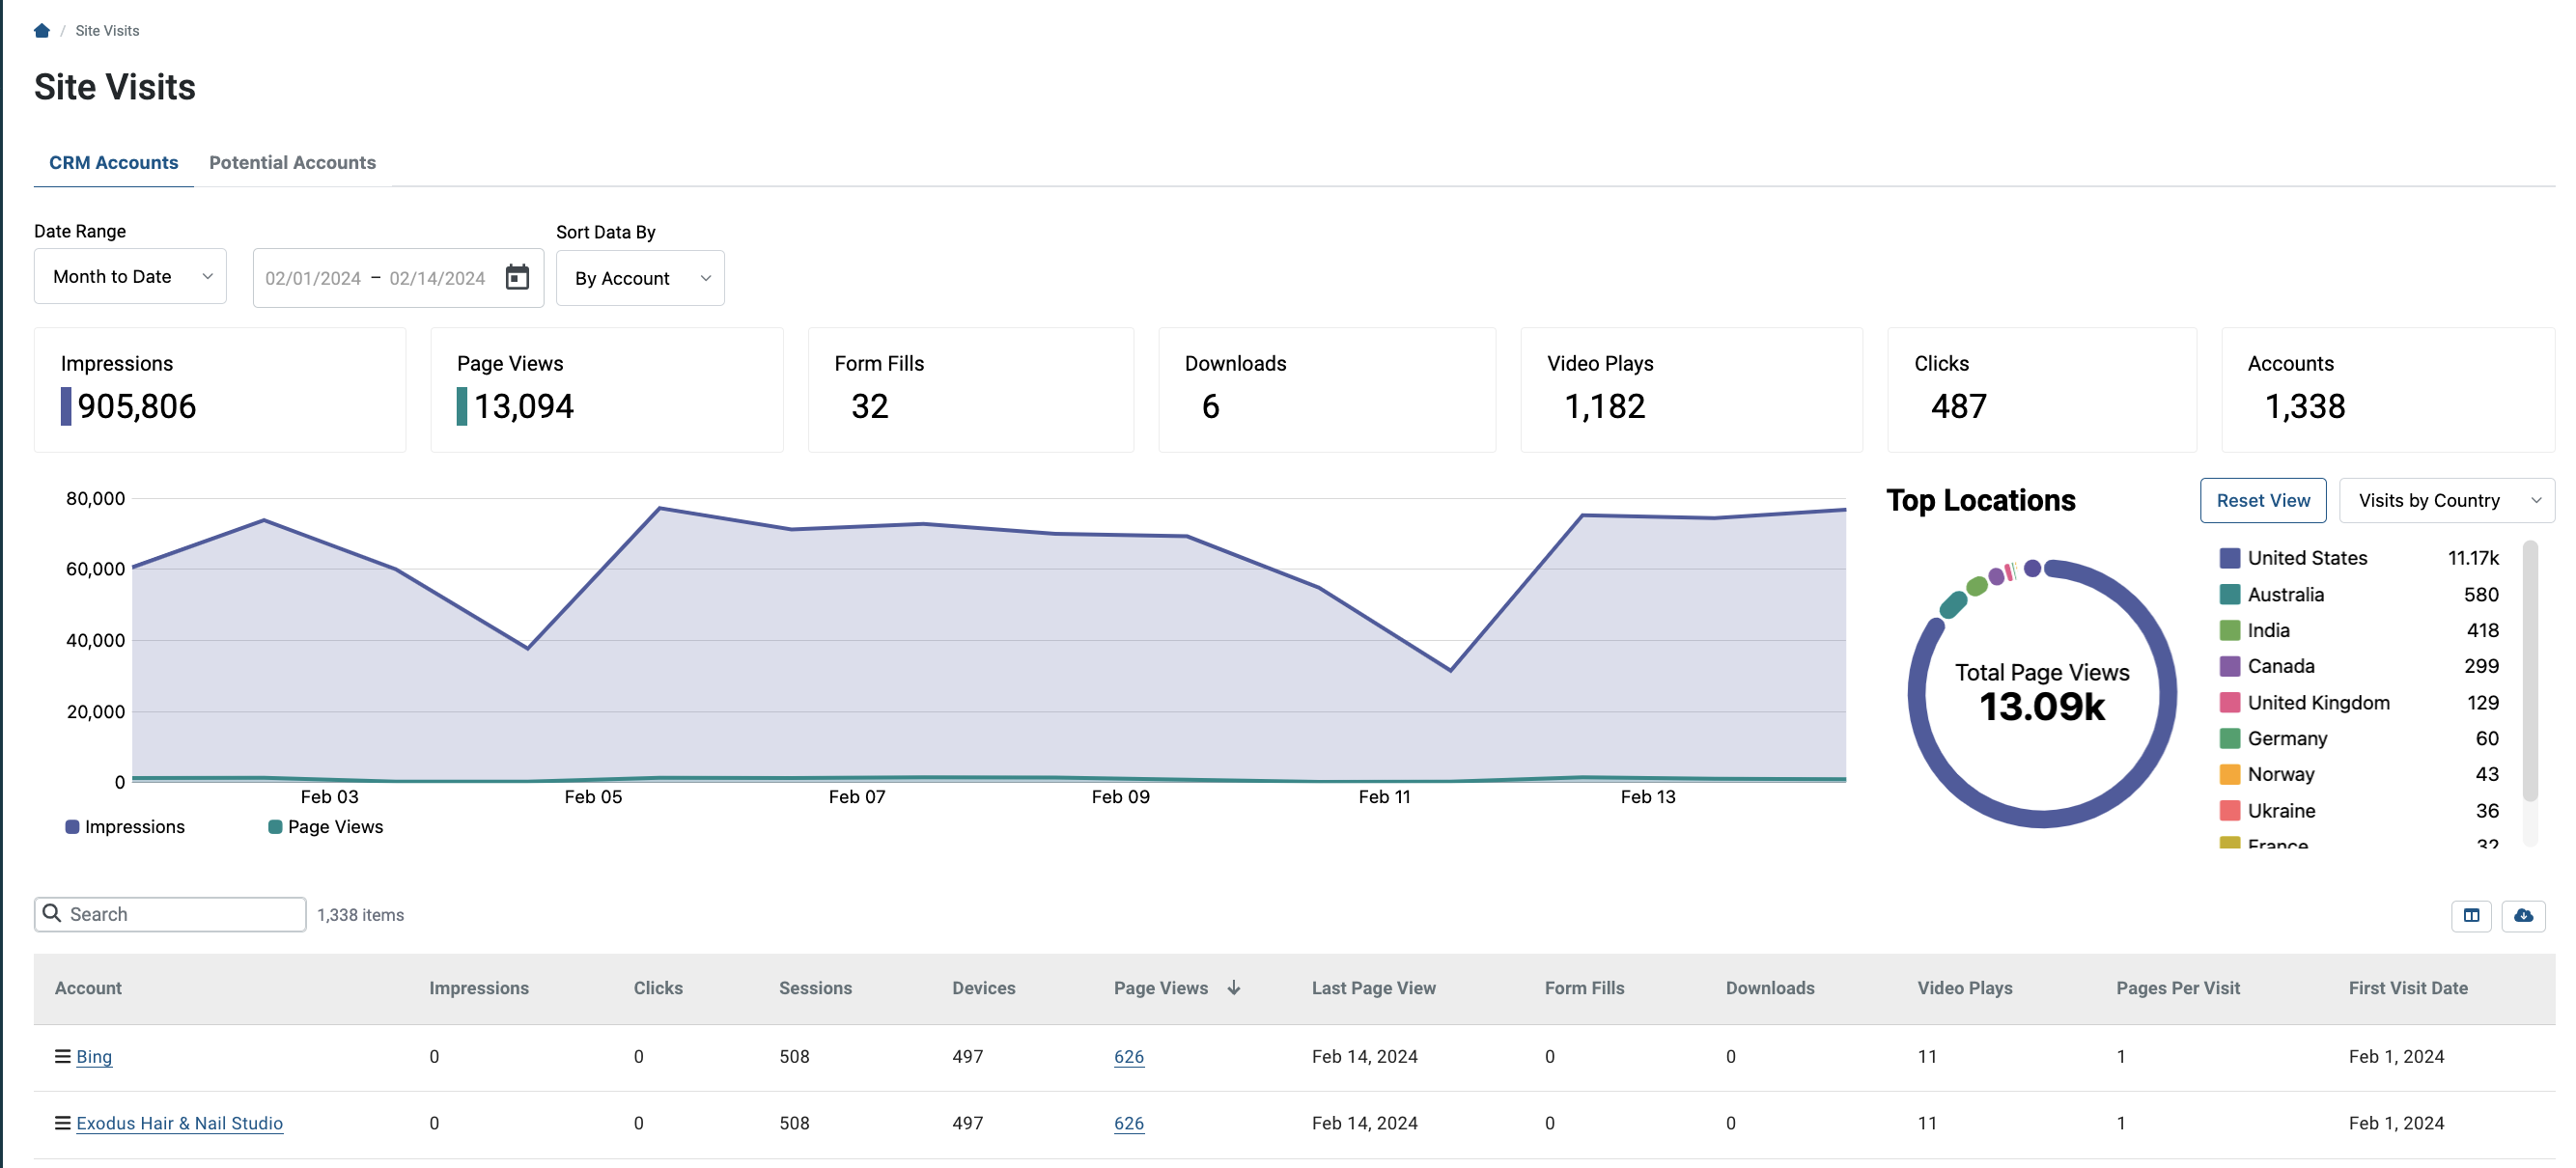
Task: Click the Clicks summary card
Action: click(x=2042, y=390)
